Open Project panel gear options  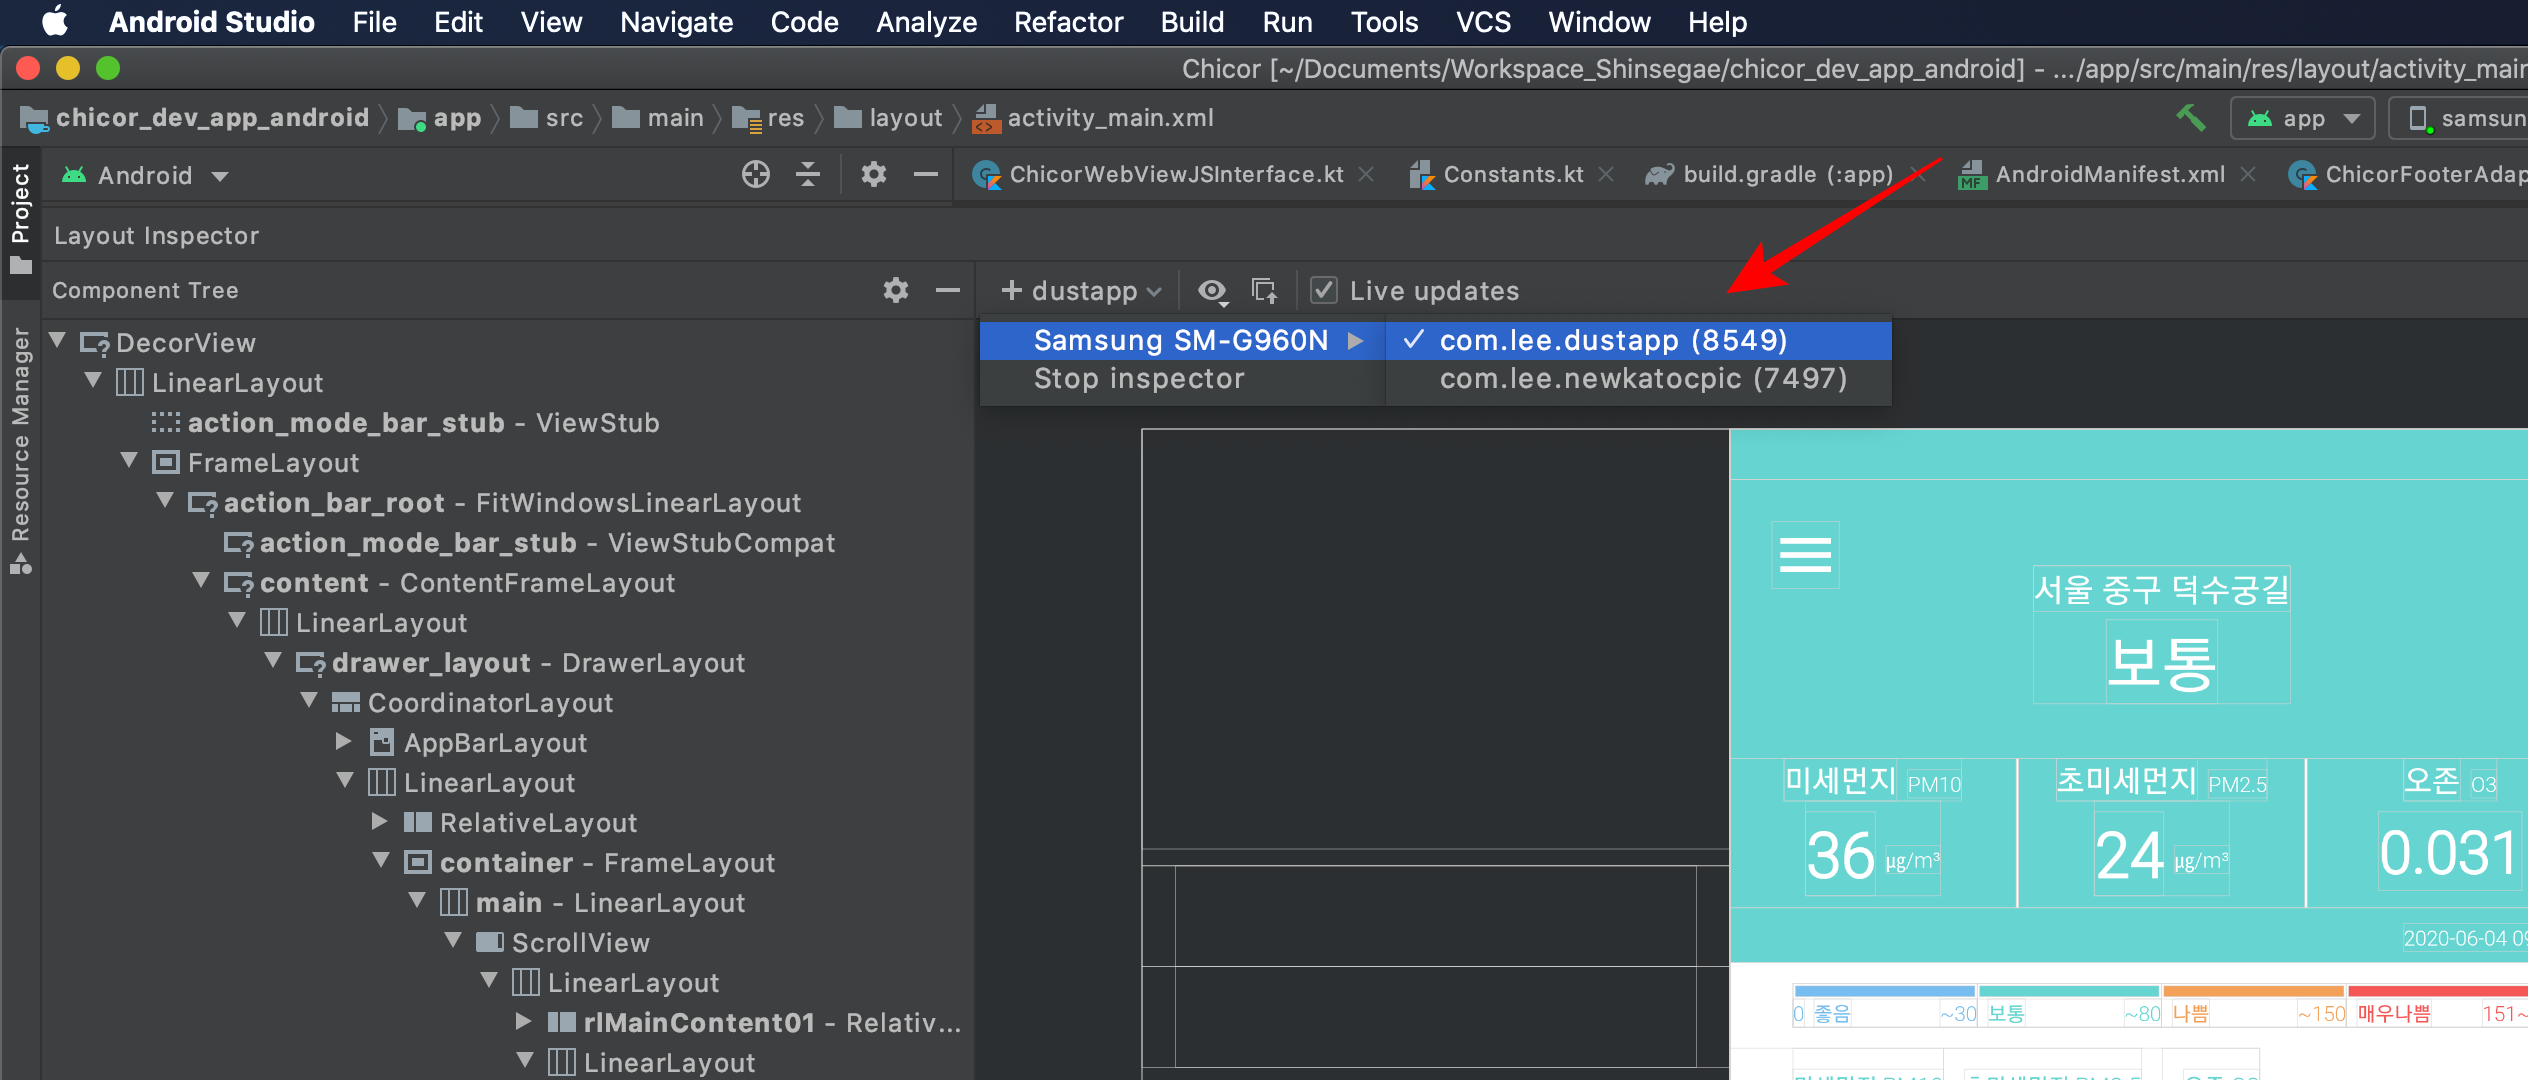click(873, 175)
